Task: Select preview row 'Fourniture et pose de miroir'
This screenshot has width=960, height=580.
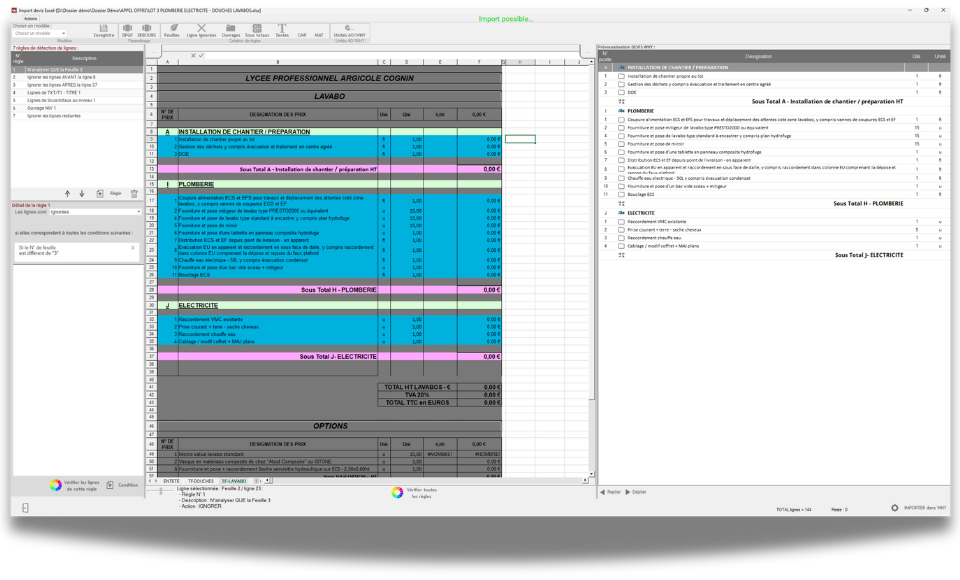Action: pos(774,144)
